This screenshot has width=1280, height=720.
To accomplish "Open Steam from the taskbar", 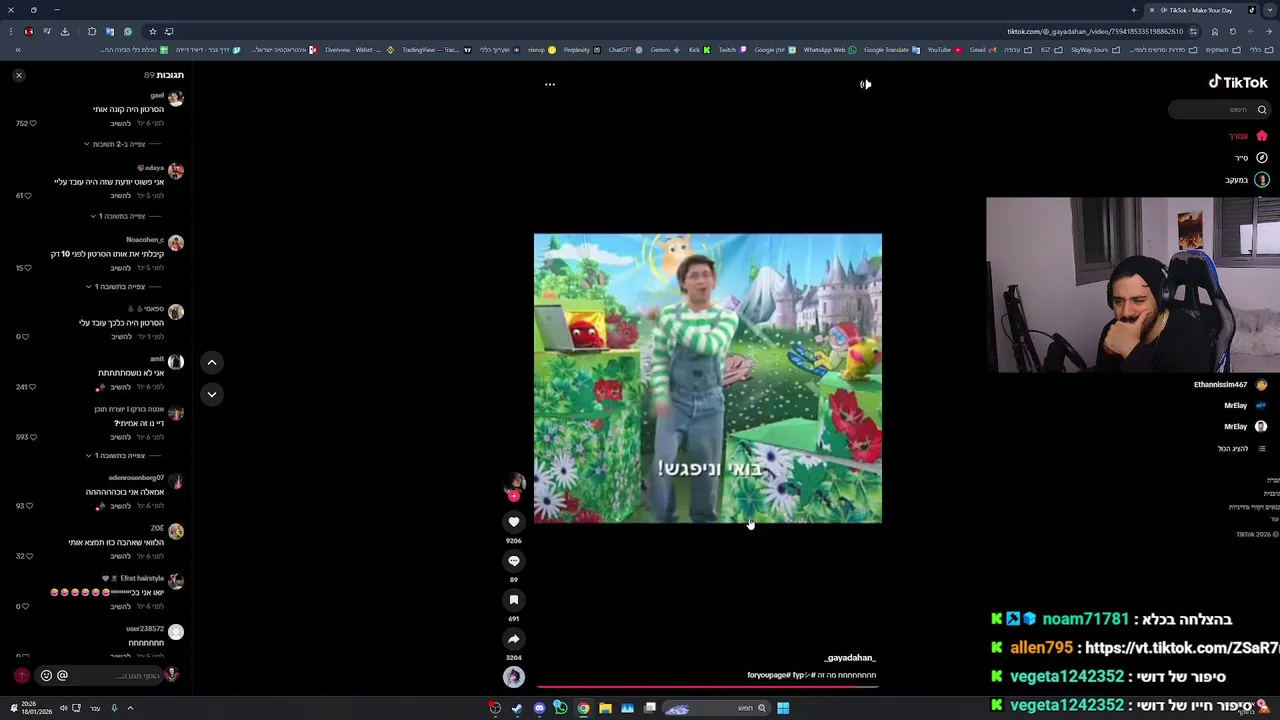I will pos(517,708).
